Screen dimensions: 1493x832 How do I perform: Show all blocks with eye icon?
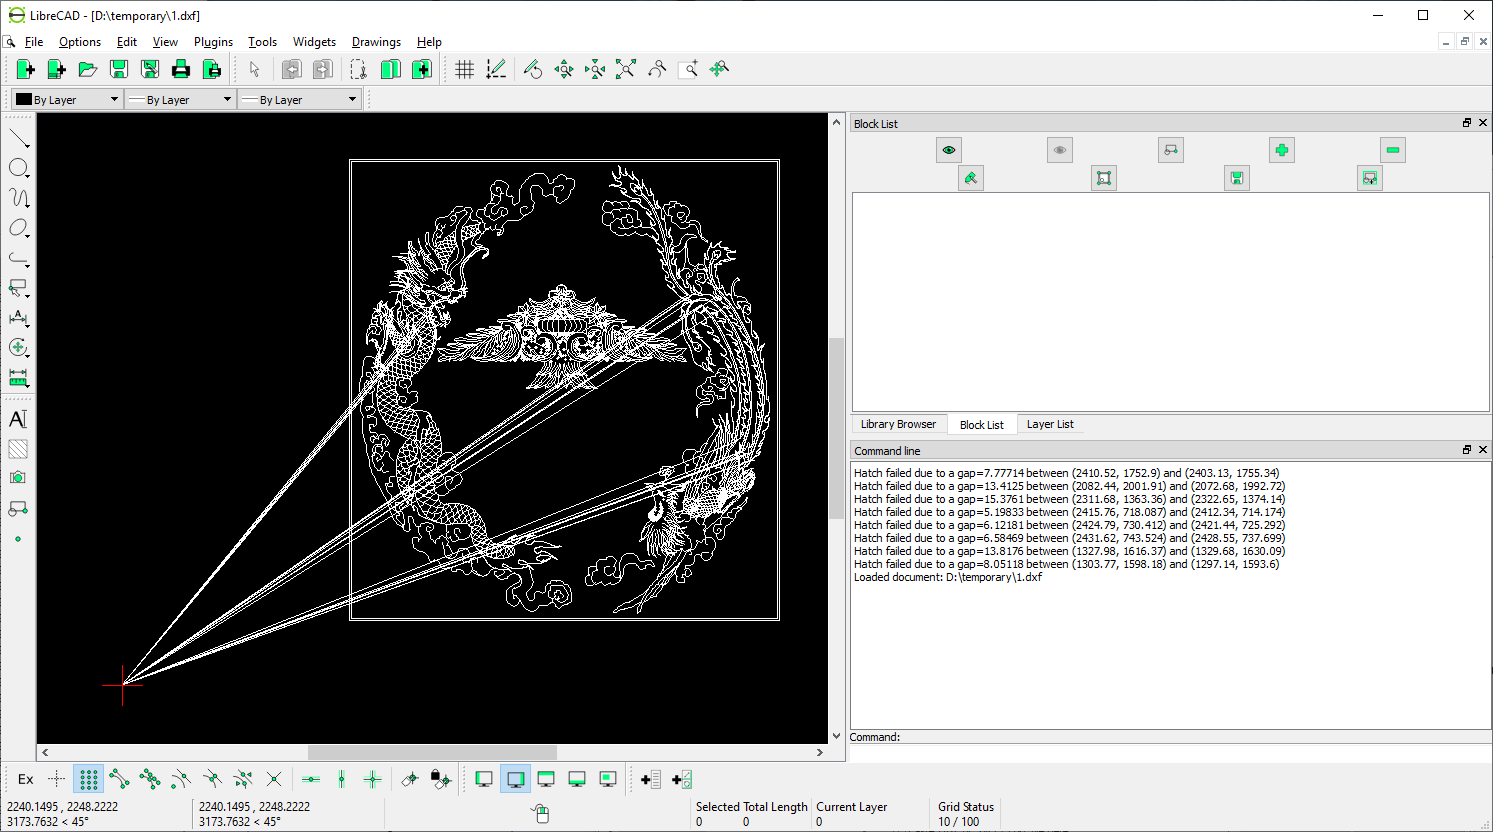pyautogui.click(x=949, y=150)
